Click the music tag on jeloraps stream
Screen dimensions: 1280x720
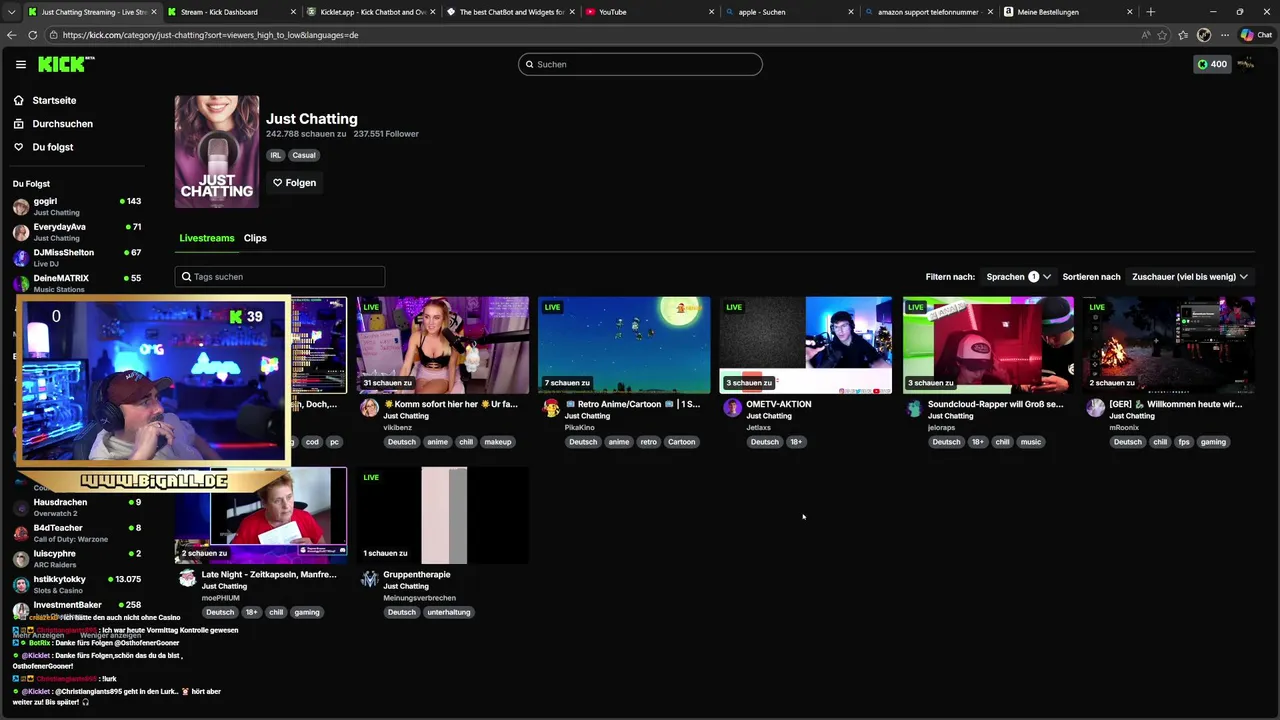(x=1031, y=442)
